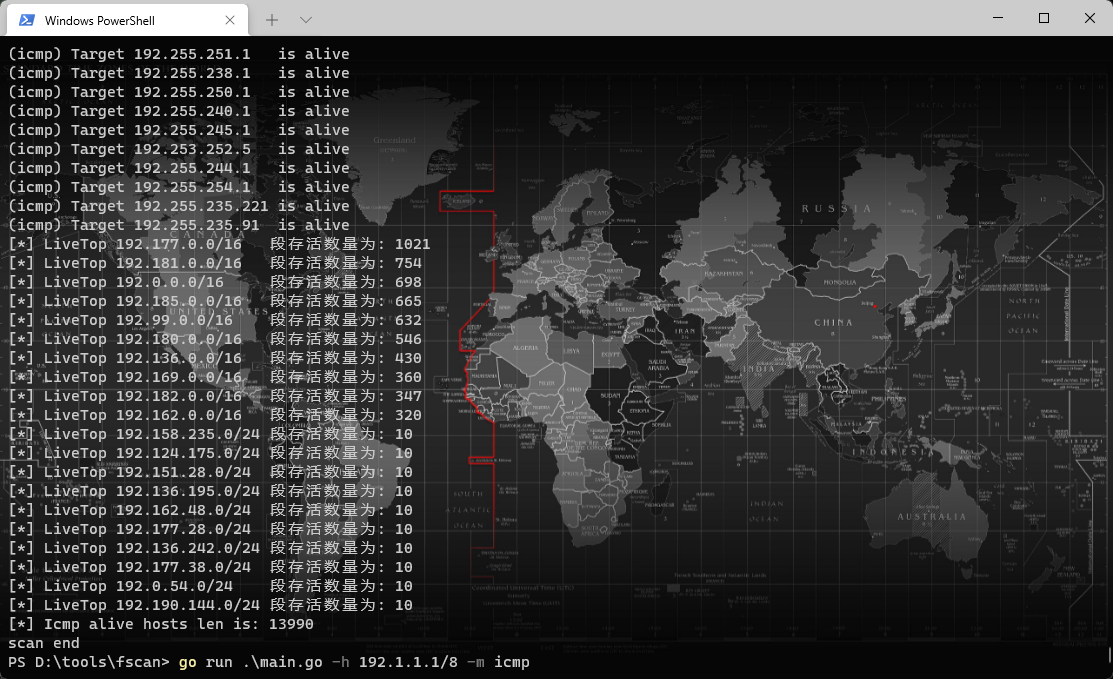
Task: Click the 'scan end' output line
Action: (x=43, y=643)
